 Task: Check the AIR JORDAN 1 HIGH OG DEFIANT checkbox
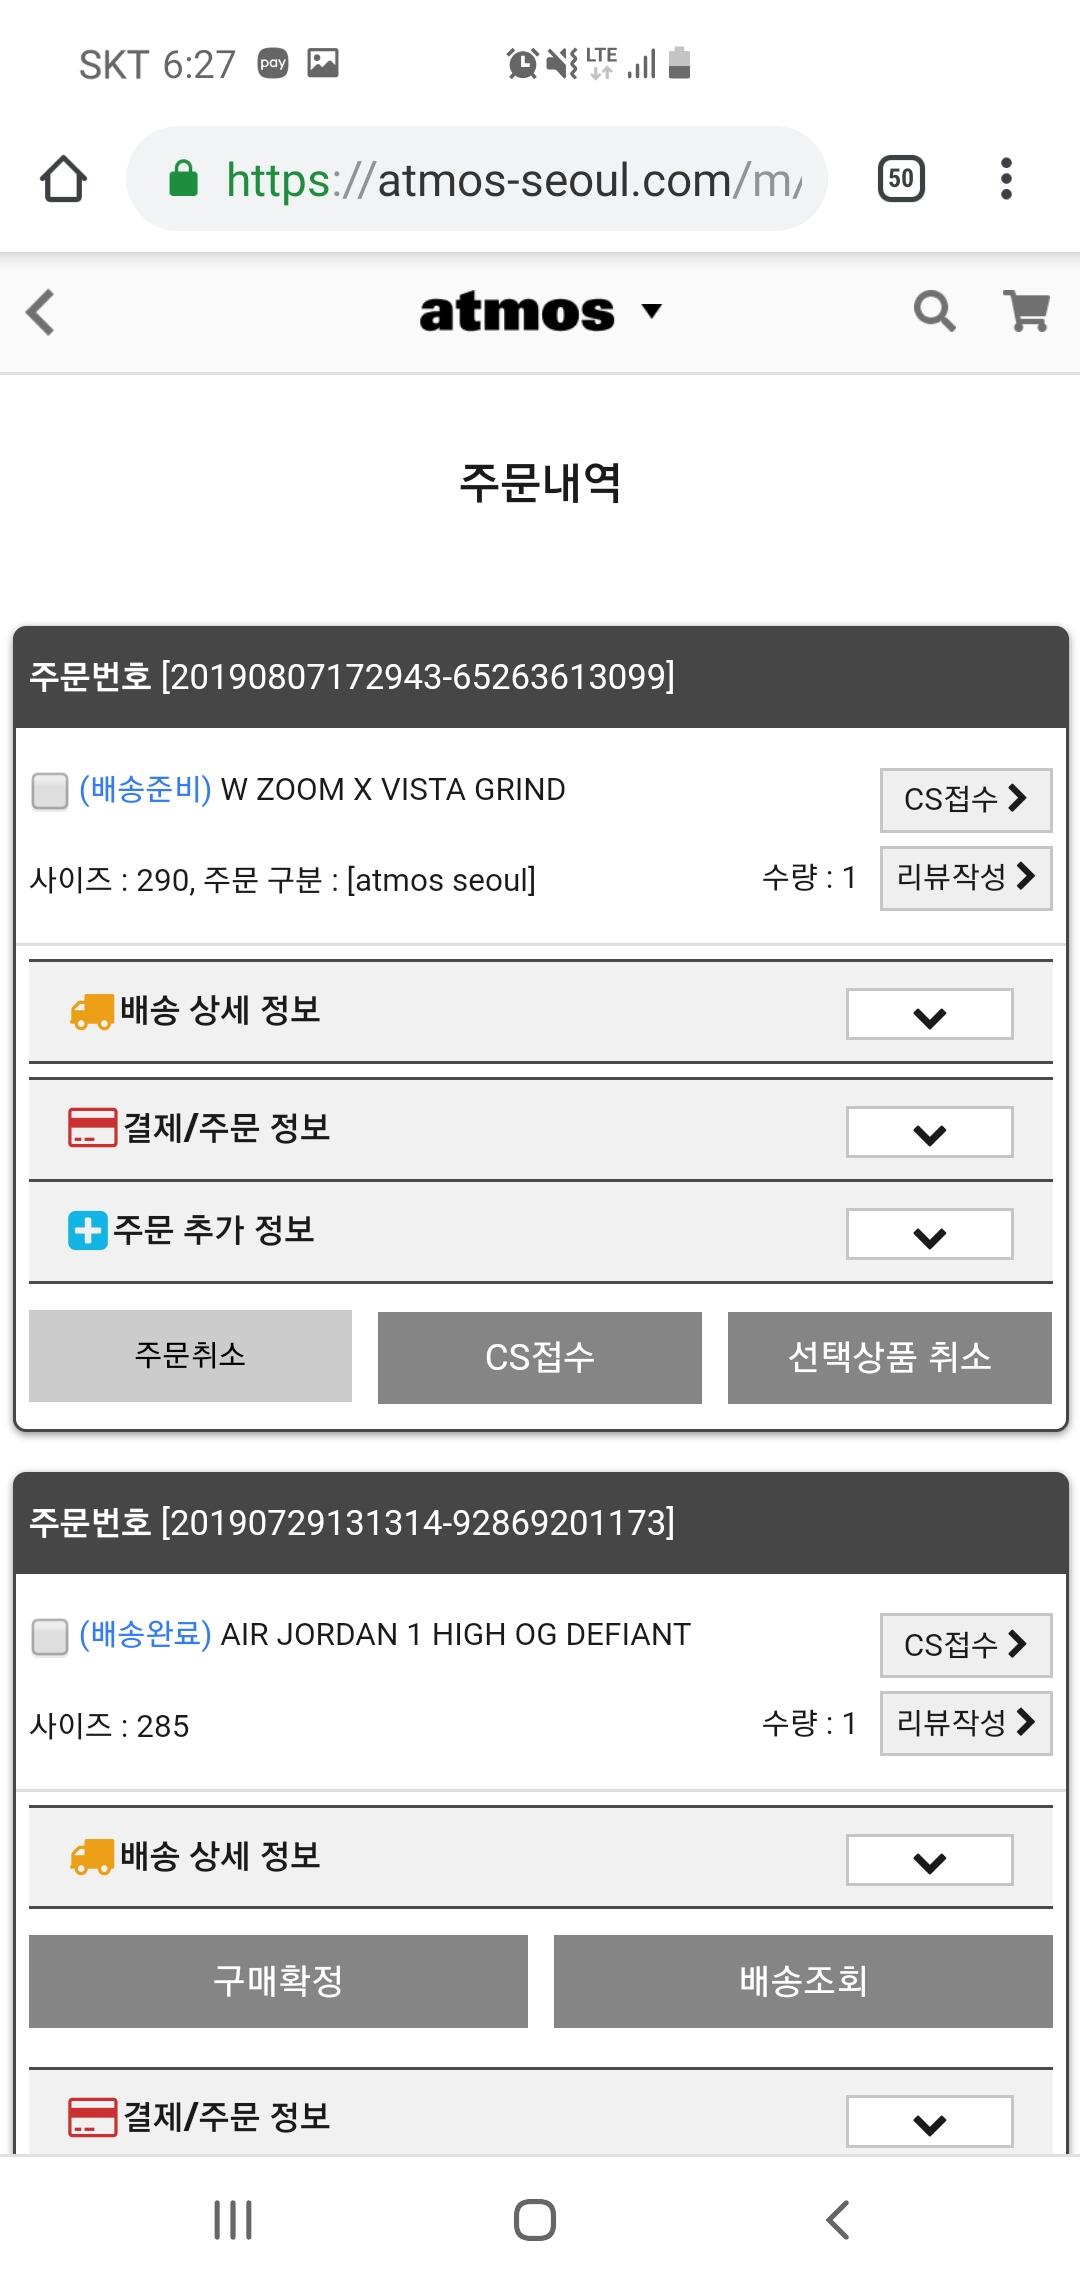pyautogui.click(x=50, y=1637)
